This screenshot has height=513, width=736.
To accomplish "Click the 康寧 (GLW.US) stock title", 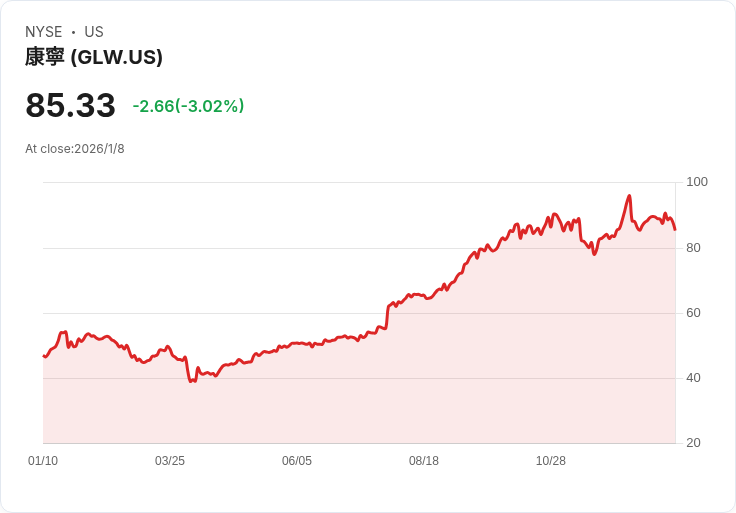I will [x=94, y=57].
